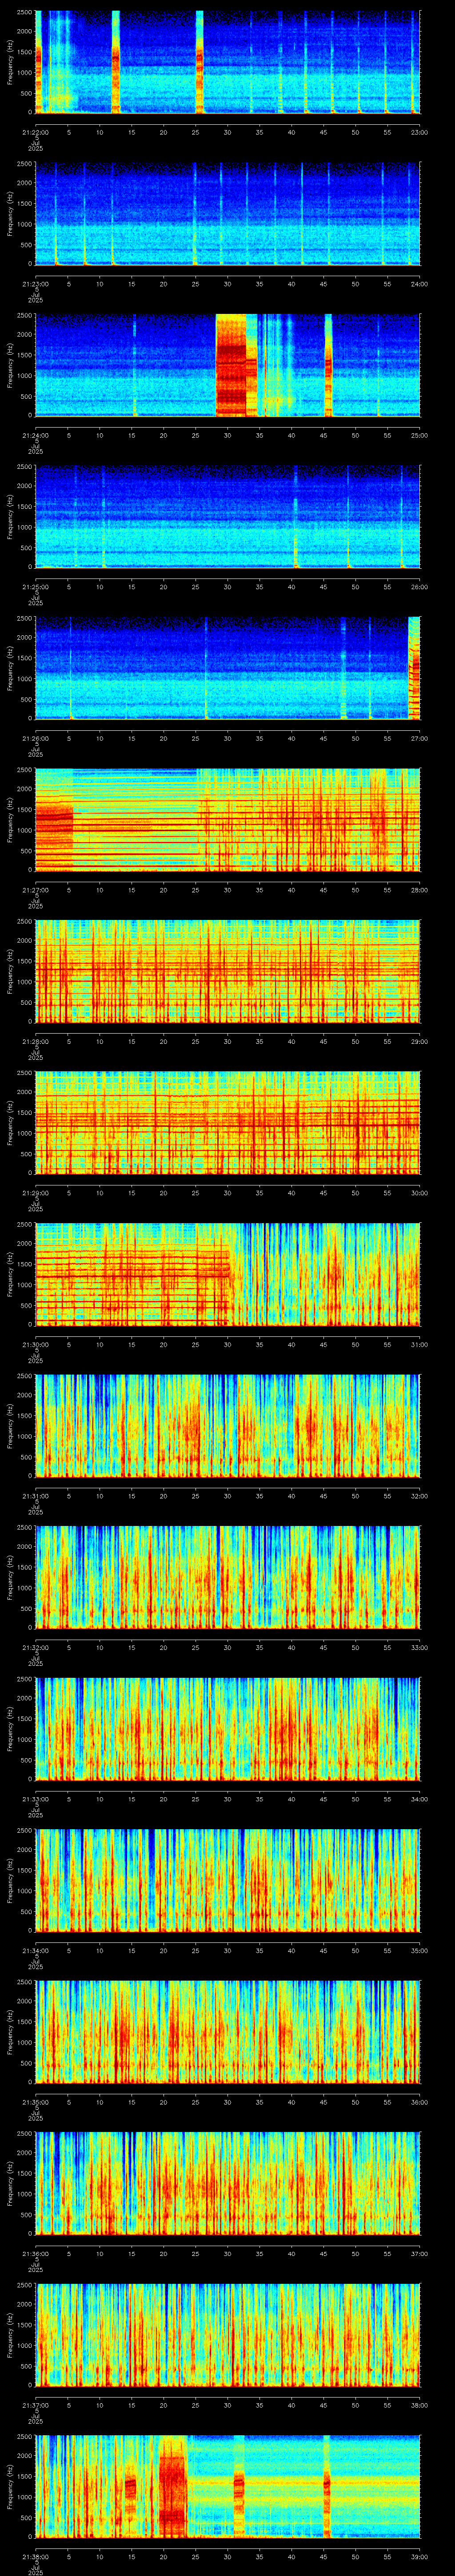Select the spectrogram panel starting at 21:33:00

pos(227,1728)
